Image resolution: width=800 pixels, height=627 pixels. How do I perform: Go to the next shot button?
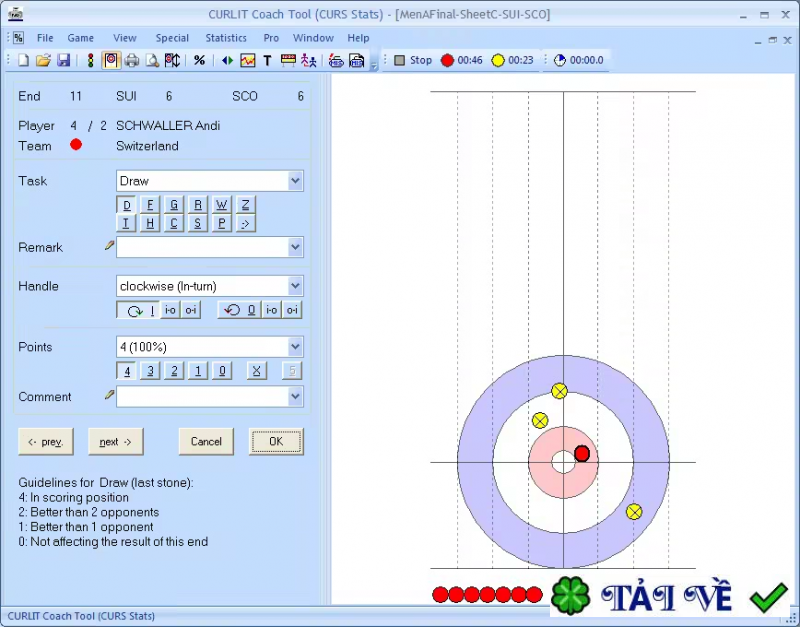[x=115, y=441]
